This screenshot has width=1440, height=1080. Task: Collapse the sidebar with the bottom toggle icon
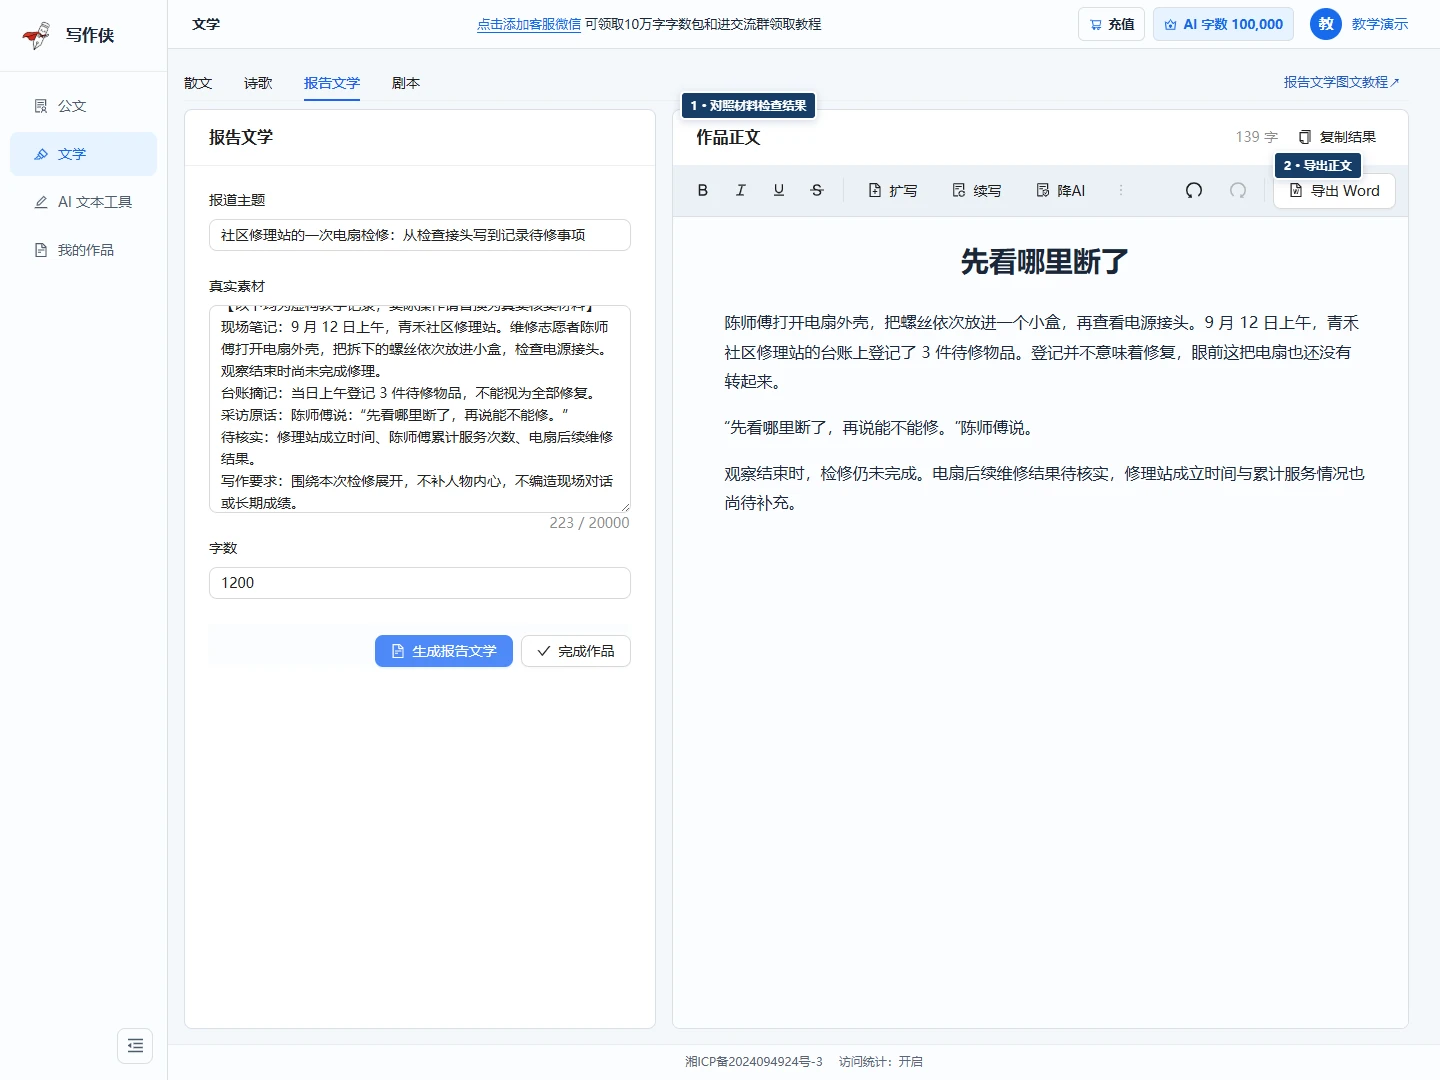(x=135, y=1046)
